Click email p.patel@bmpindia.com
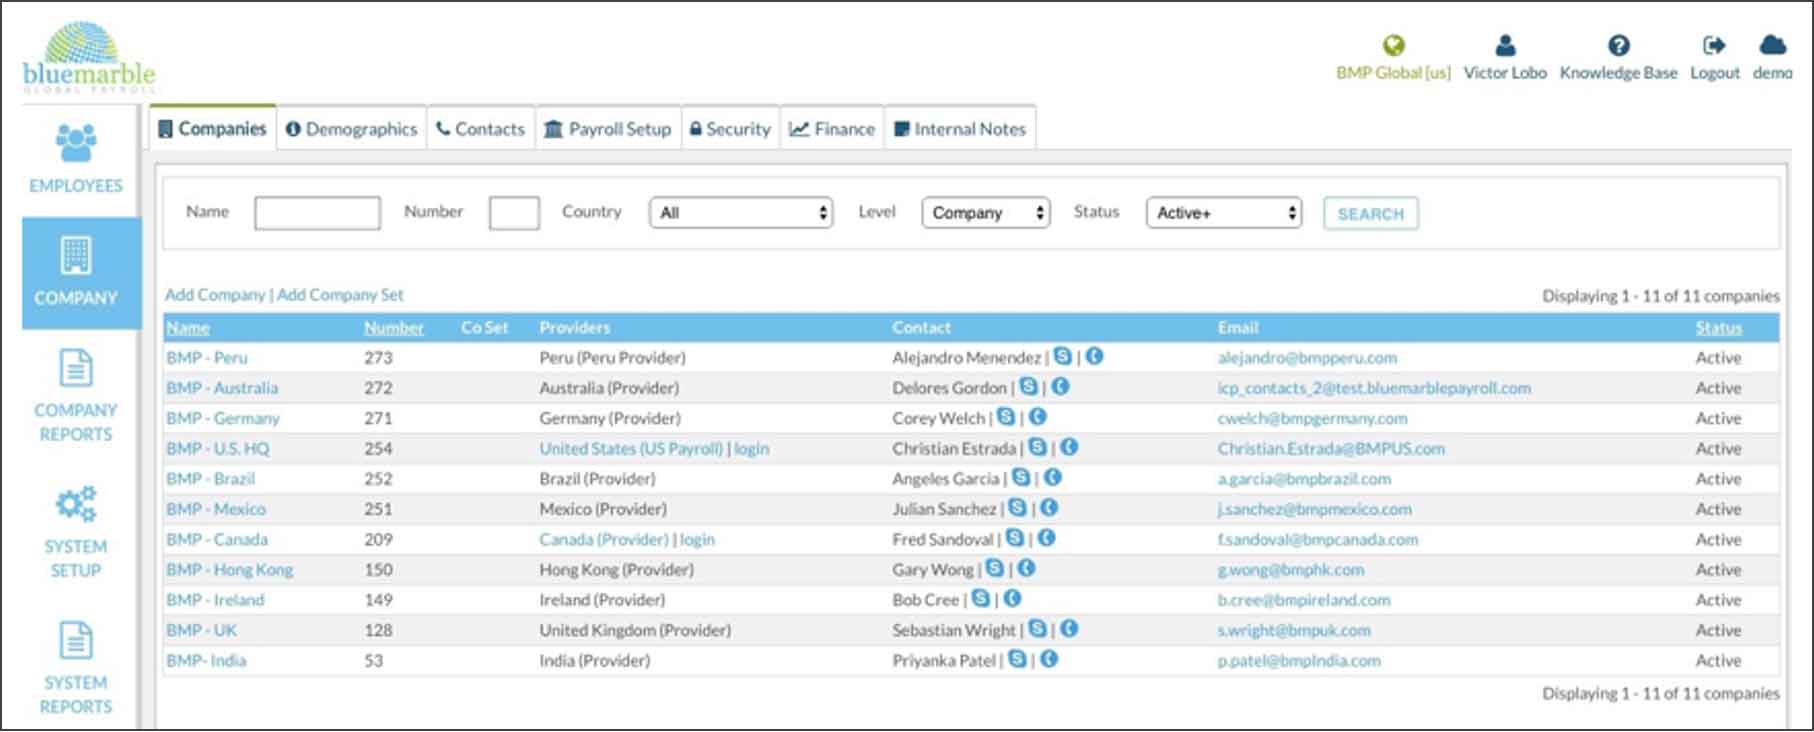Viewport: 1814px width, 732px height. (x=1299, y=661)
